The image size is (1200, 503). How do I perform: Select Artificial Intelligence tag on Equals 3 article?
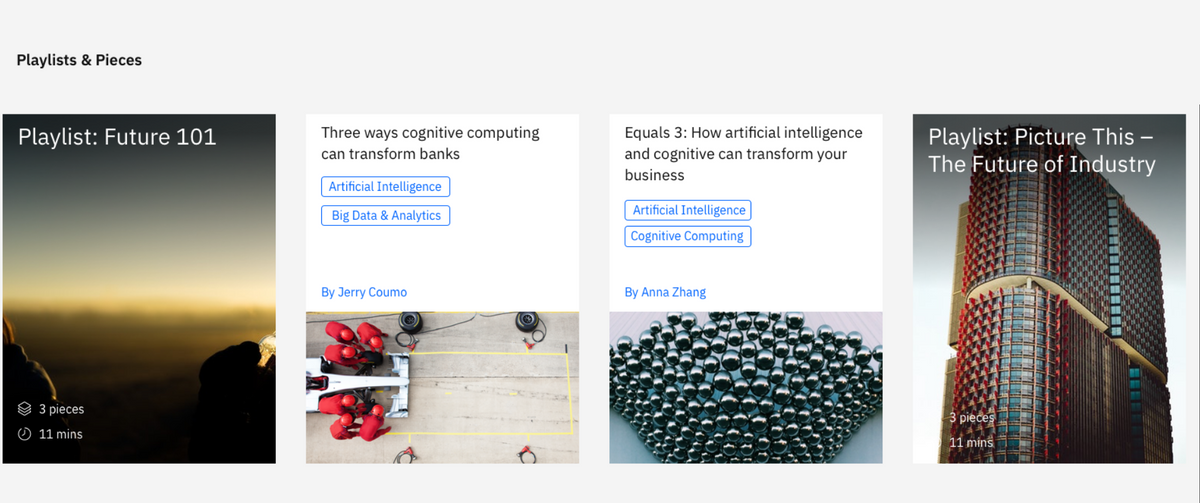tap(688, 210)
